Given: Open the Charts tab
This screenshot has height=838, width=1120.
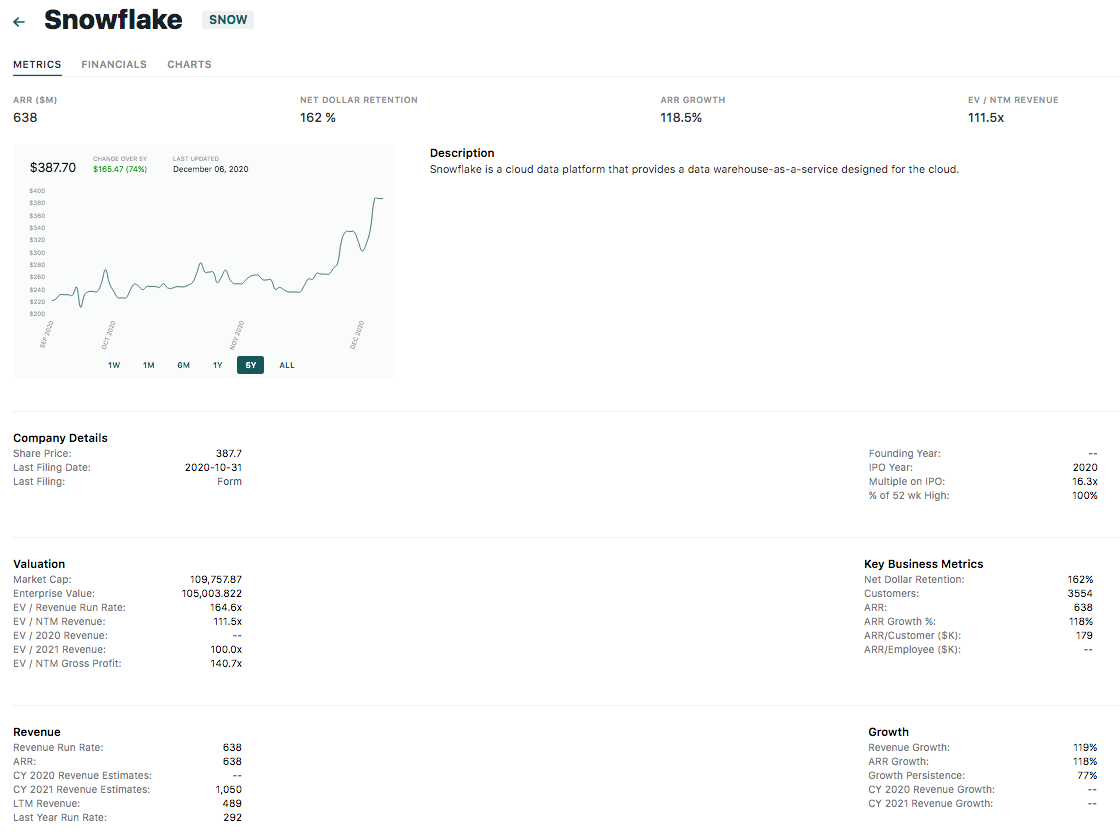Looking at the screenshot, I should tap(189, 64).
